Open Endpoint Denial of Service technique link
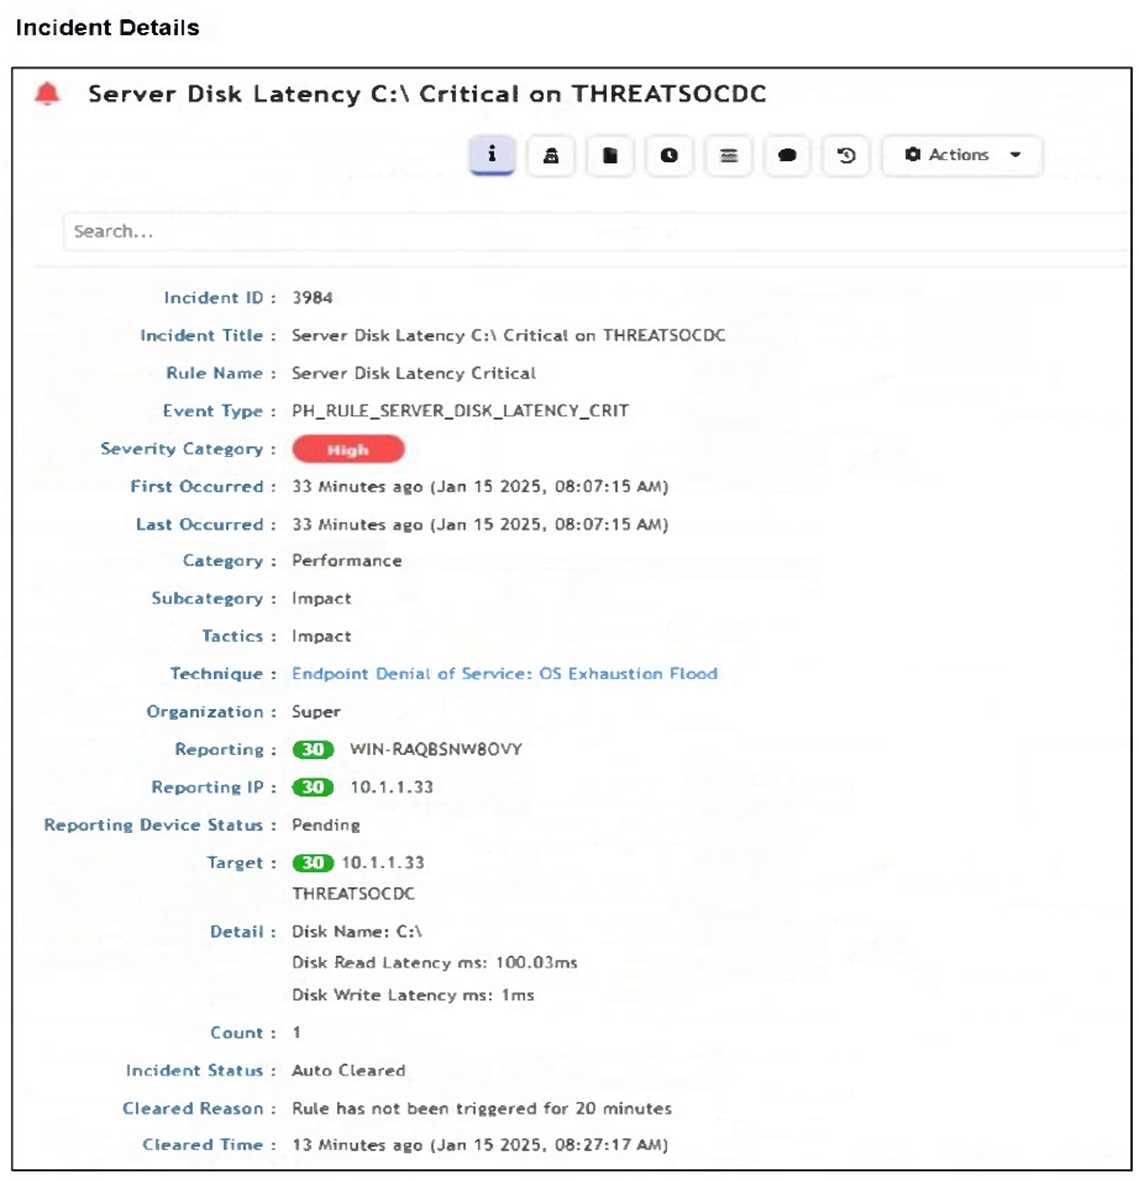The height and width of the screenshot is (1181, 1139). pos(502,673)
